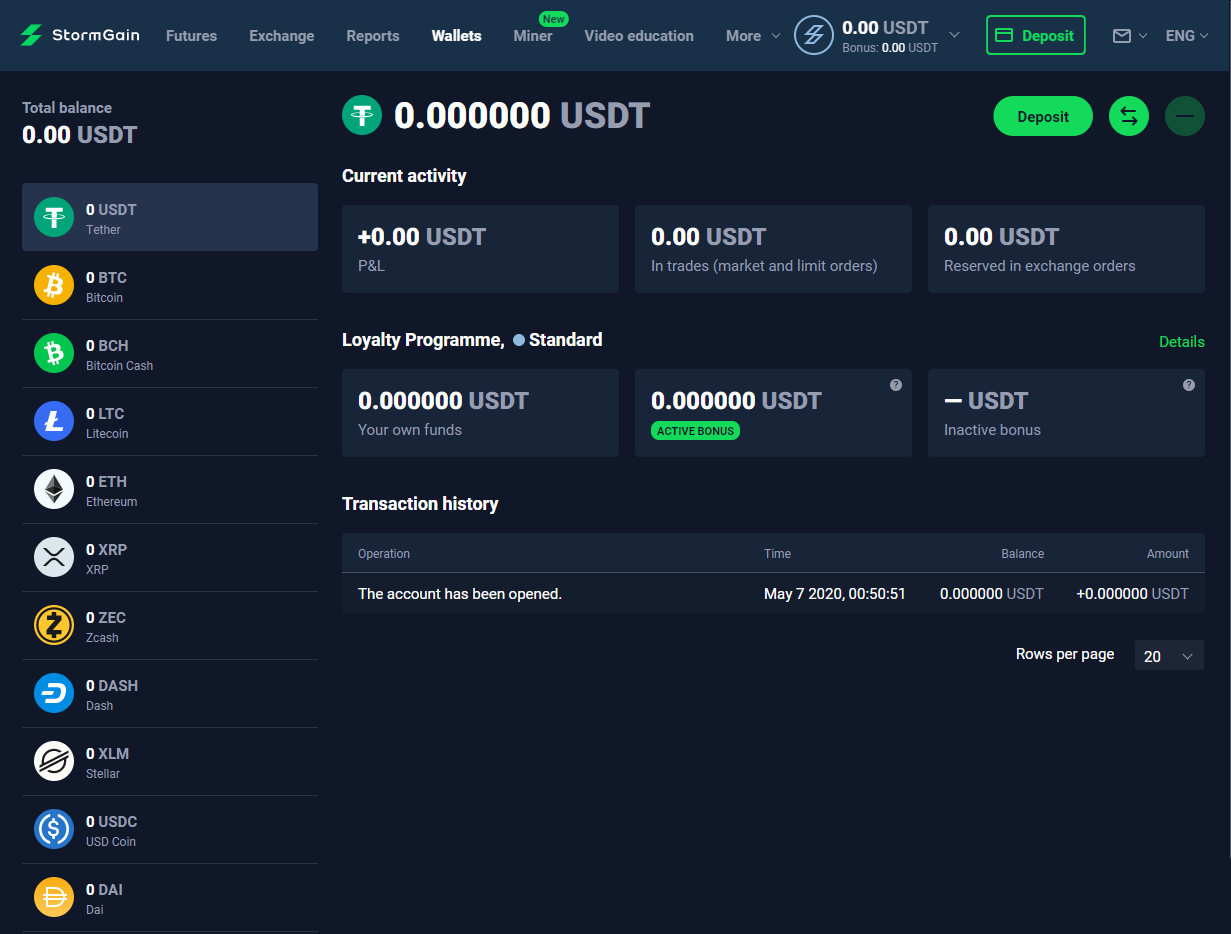Click the 'Ethereum' name text

tap(111, 502)
